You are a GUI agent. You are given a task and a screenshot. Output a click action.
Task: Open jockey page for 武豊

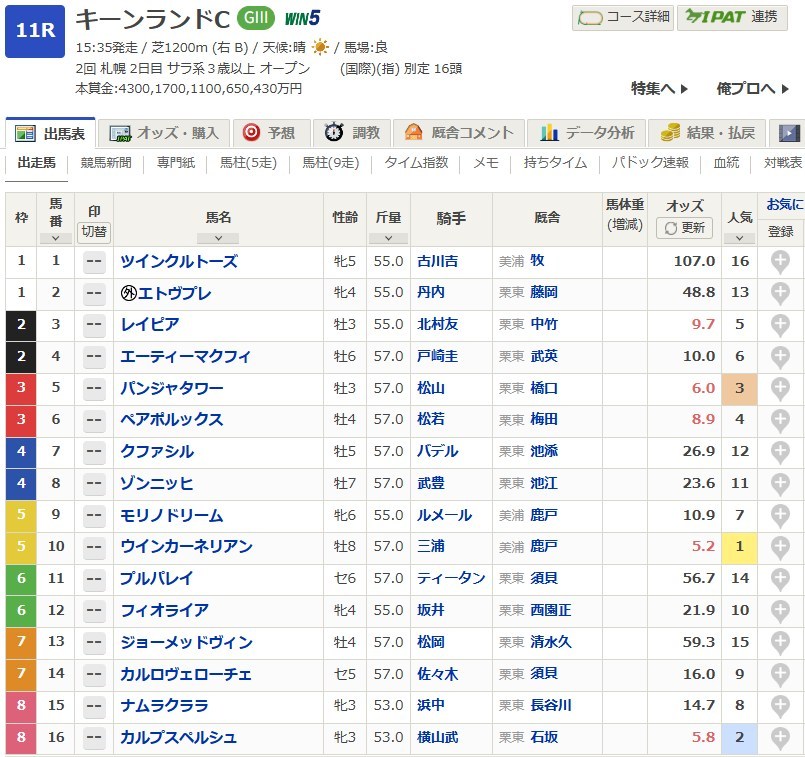(431, 483)
